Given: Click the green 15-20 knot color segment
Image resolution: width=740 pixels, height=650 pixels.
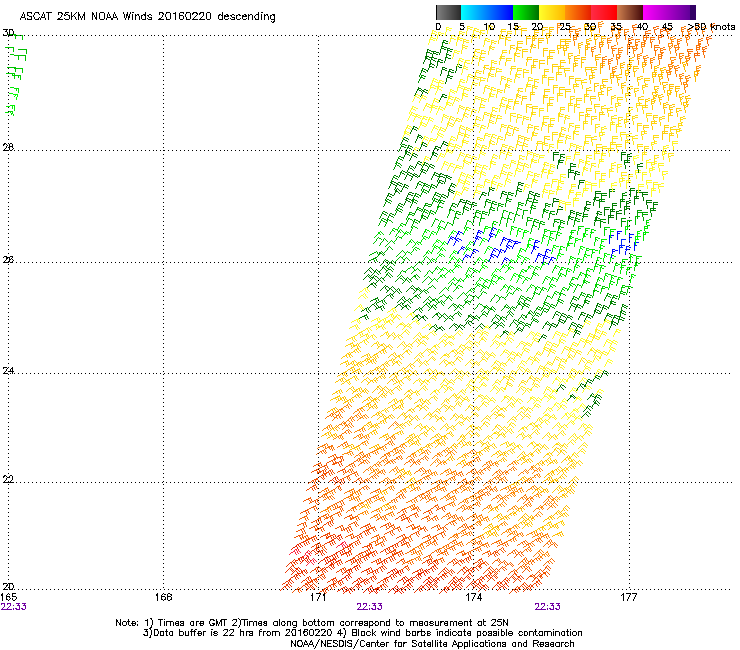Looking at the screenshot, I should click(526, 12).
